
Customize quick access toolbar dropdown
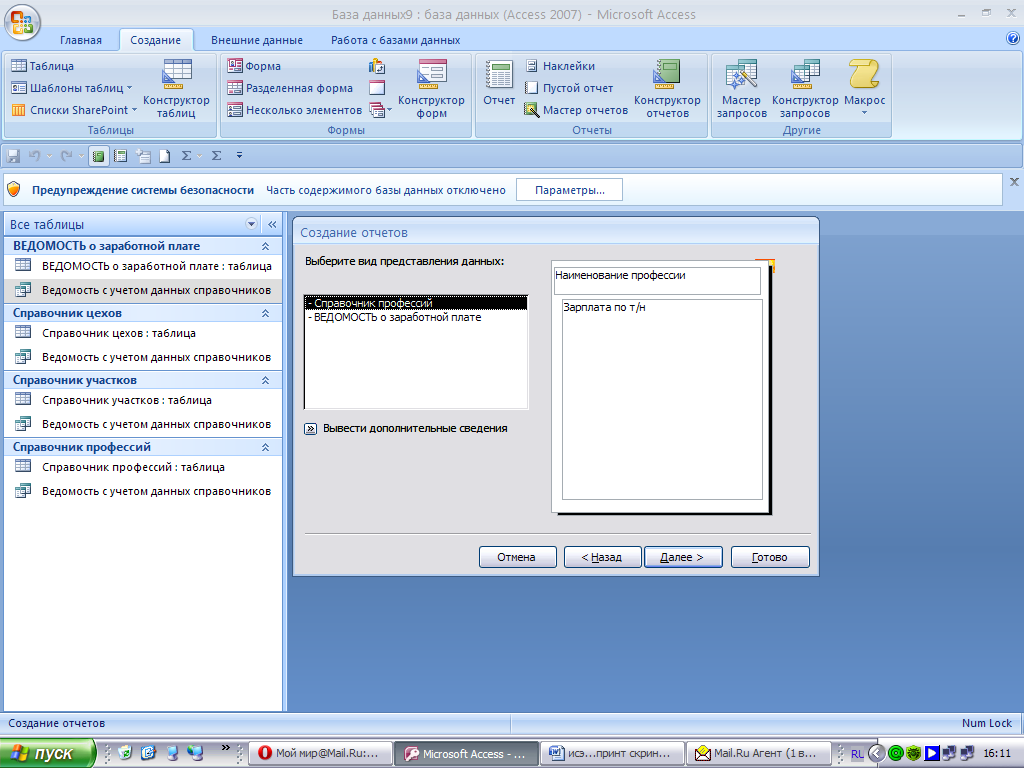coord(240,155)
